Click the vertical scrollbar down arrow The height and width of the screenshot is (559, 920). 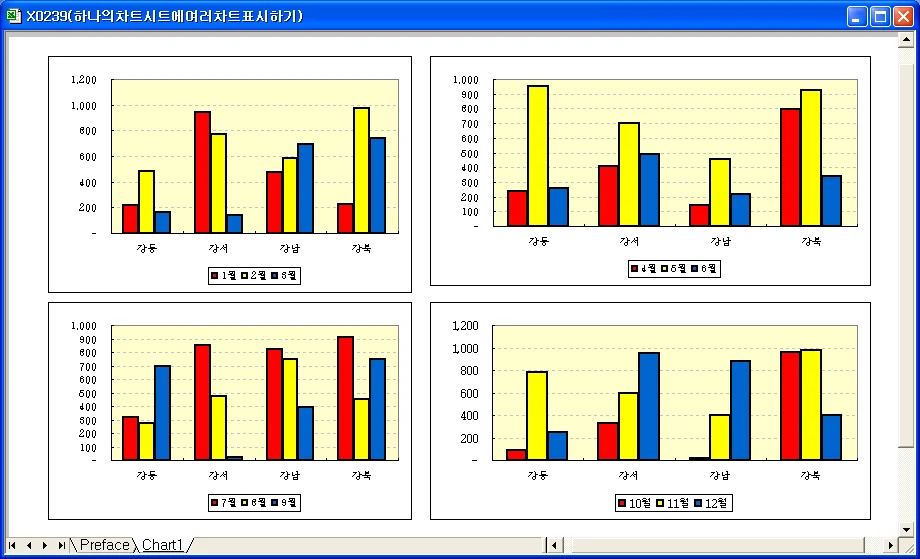(x=906, y=530)
